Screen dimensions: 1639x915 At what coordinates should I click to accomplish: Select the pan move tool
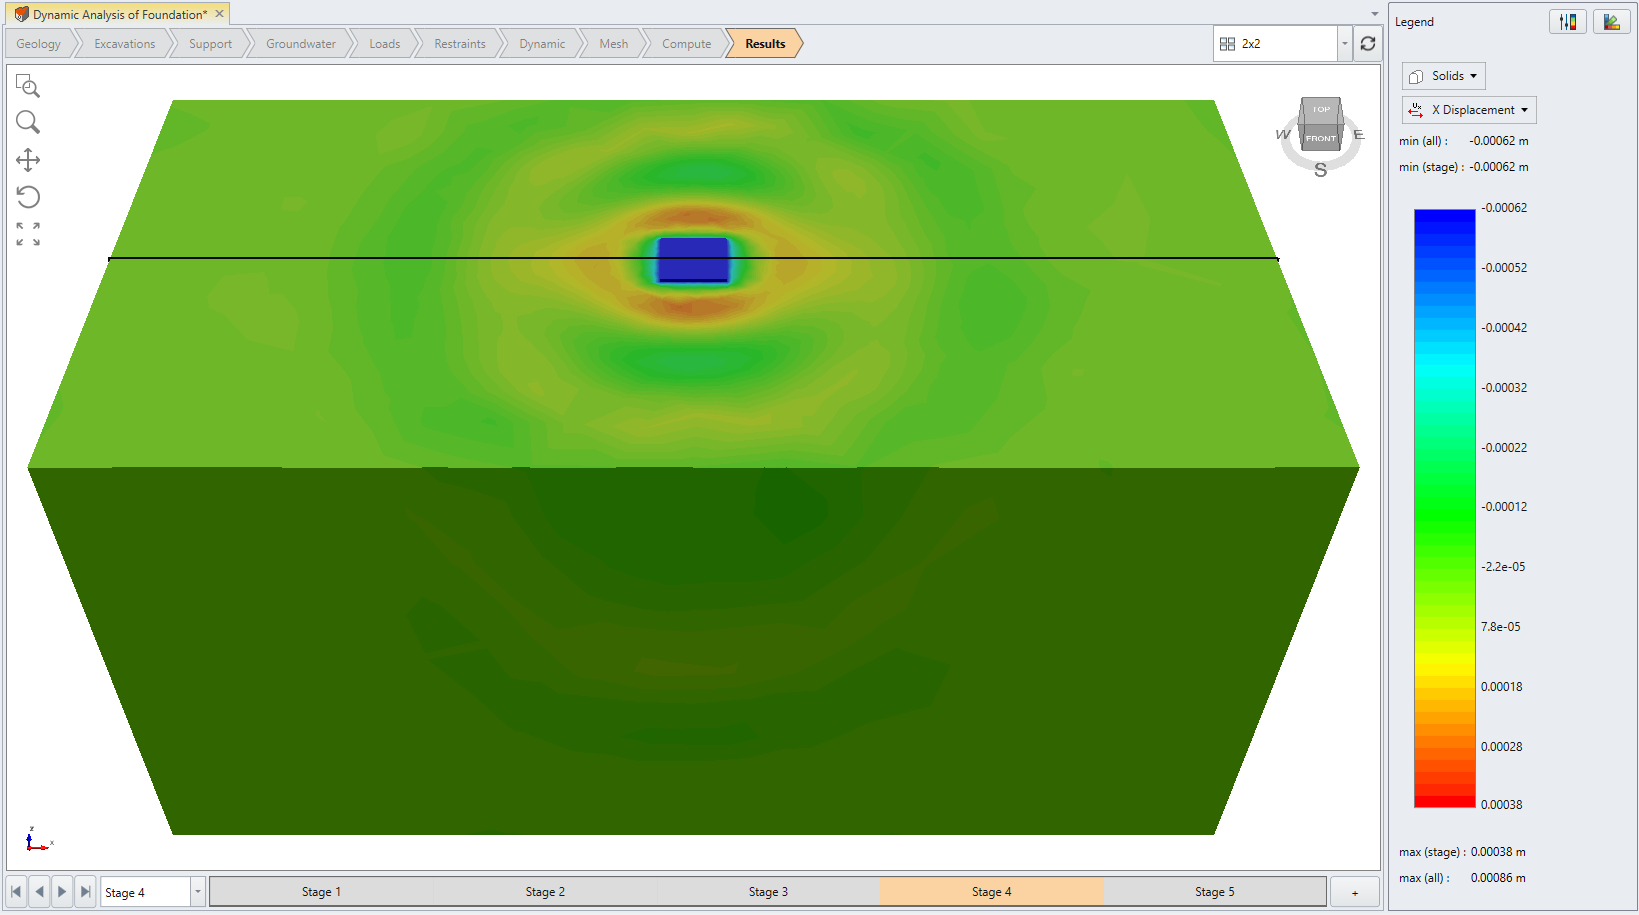coord(28,160)
